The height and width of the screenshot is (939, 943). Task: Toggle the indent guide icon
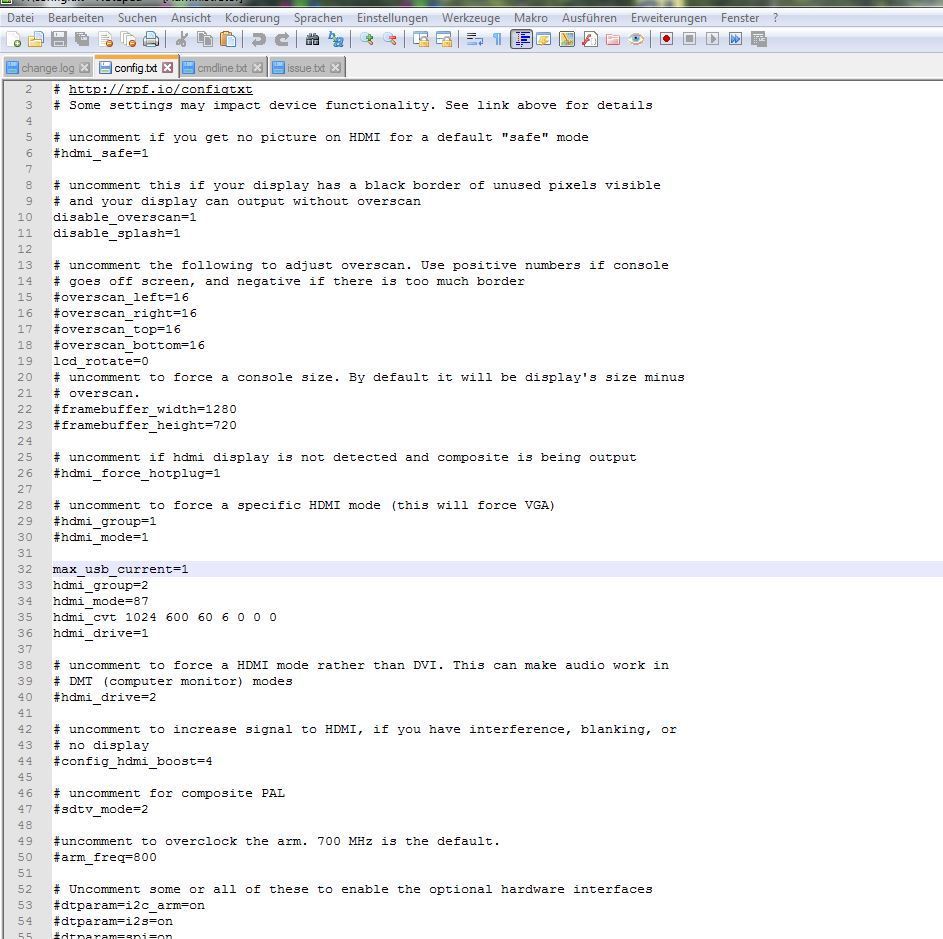521,40
